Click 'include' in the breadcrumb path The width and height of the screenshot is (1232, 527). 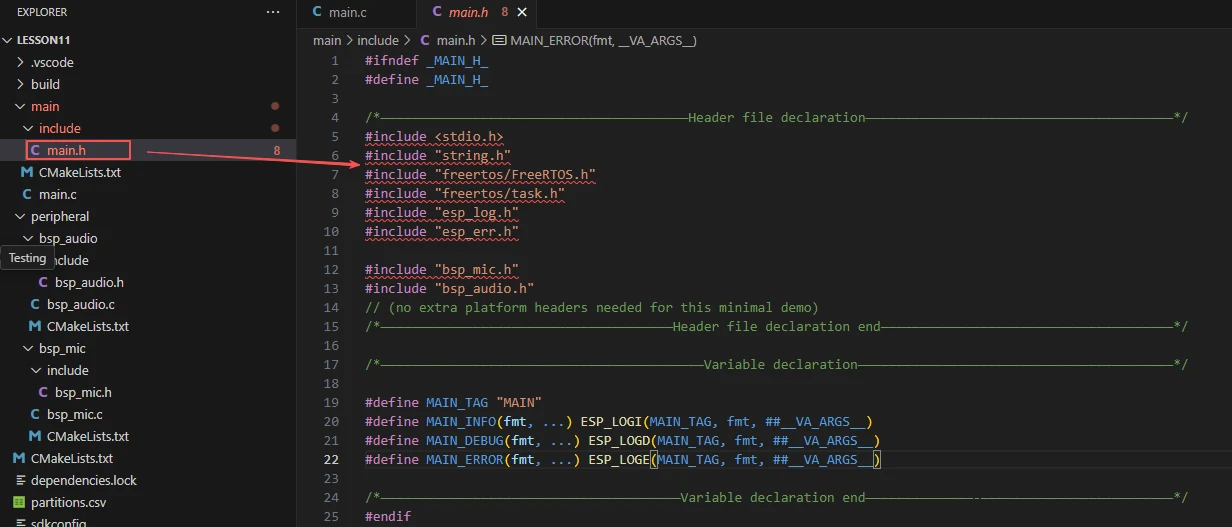[377, 40]
